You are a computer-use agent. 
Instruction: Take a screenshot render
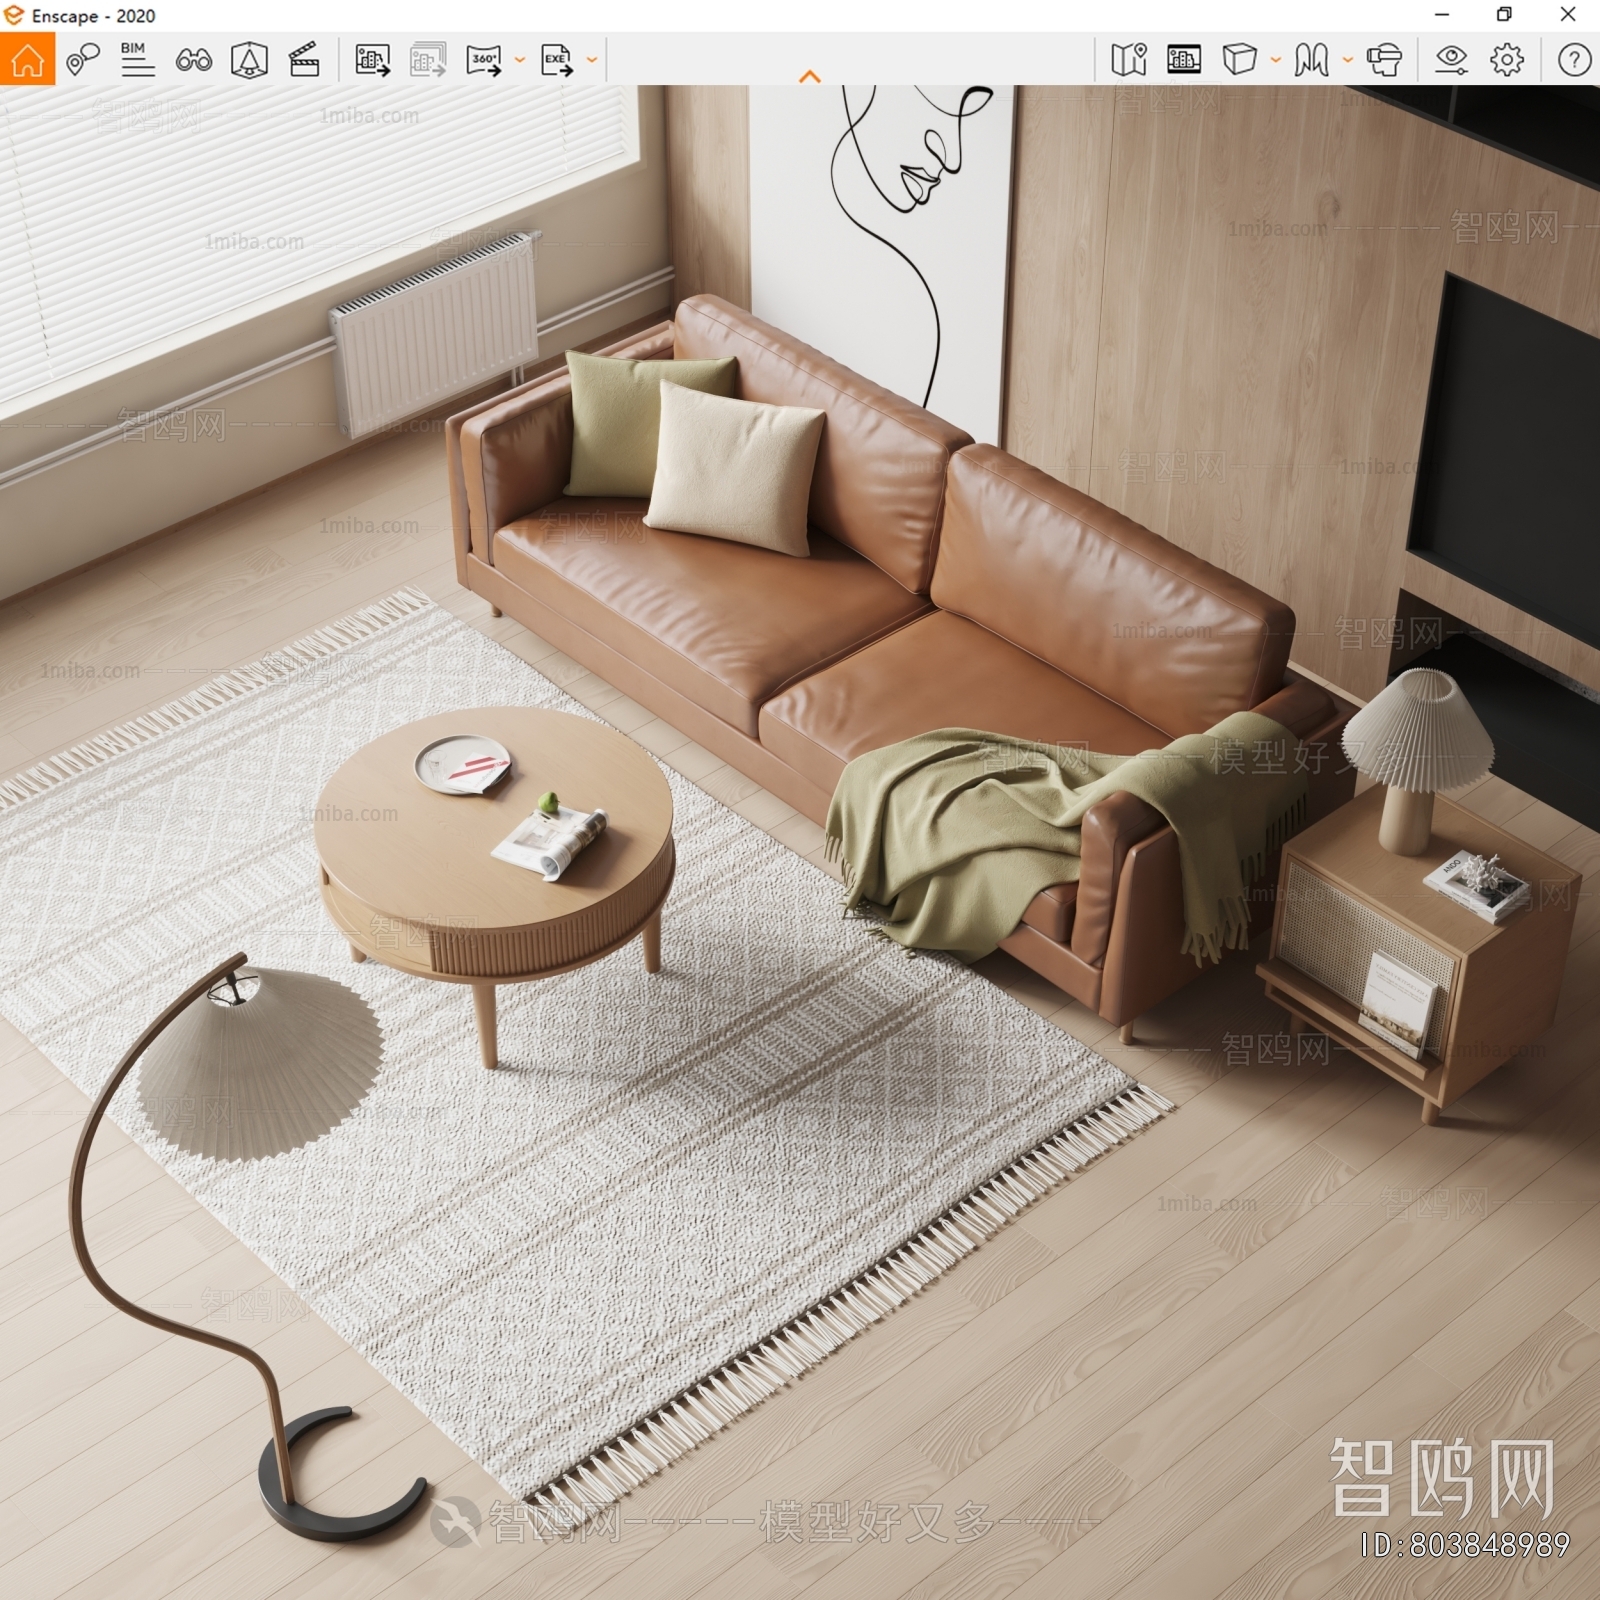[x=372, y=60]
